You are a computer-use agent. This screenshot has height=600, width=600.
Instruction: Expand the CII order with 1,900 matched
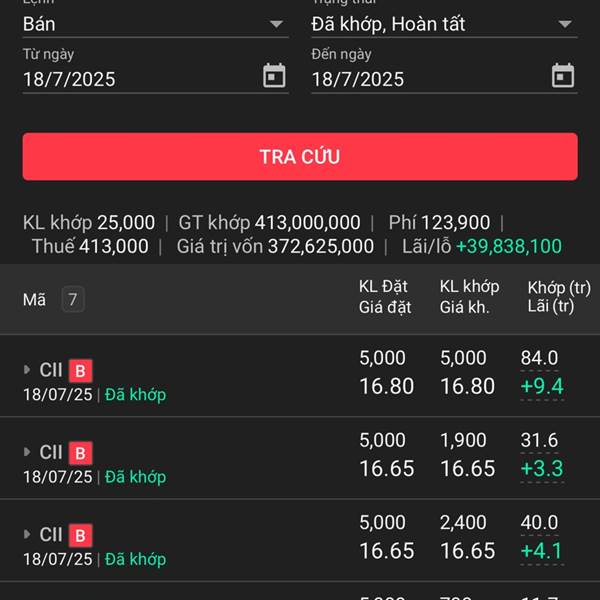coord(27,452)
